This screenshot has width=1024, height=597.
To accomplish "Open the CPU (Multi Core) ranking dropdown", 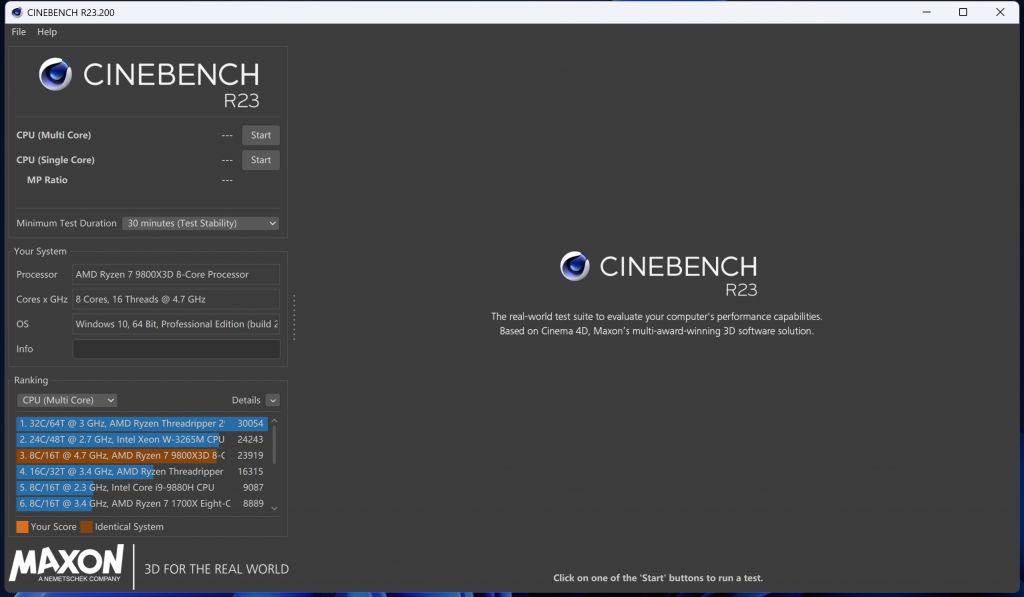I will click(67, 400).
